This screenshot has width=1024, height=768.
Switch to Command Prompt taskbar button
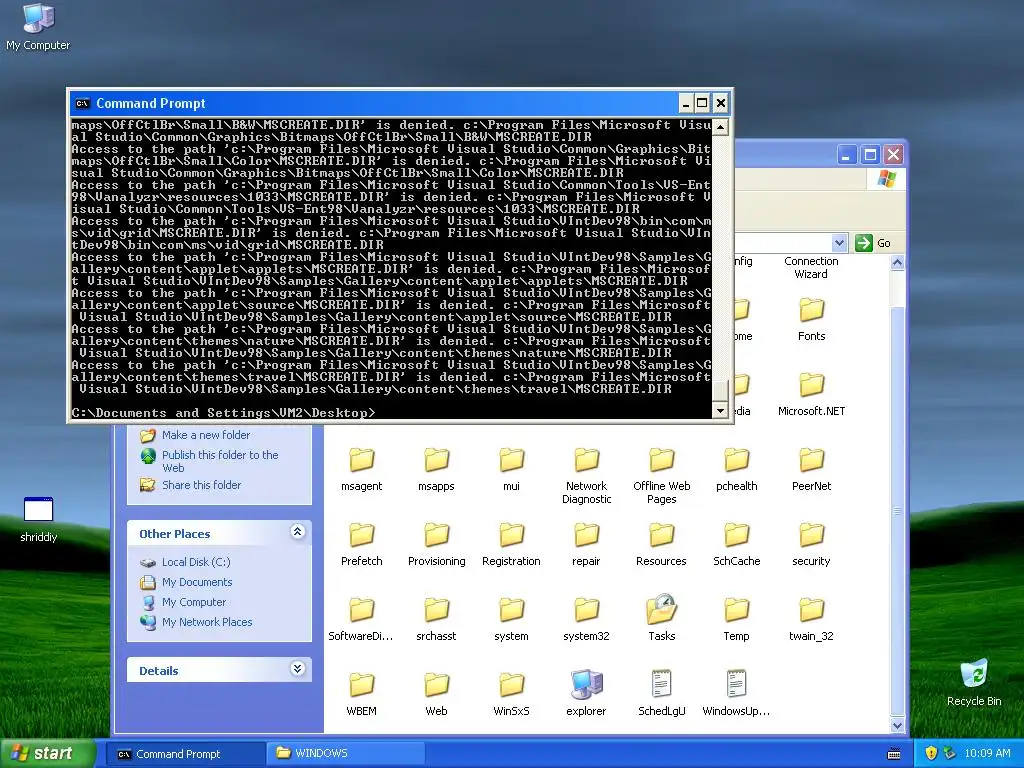pos(185,754)
